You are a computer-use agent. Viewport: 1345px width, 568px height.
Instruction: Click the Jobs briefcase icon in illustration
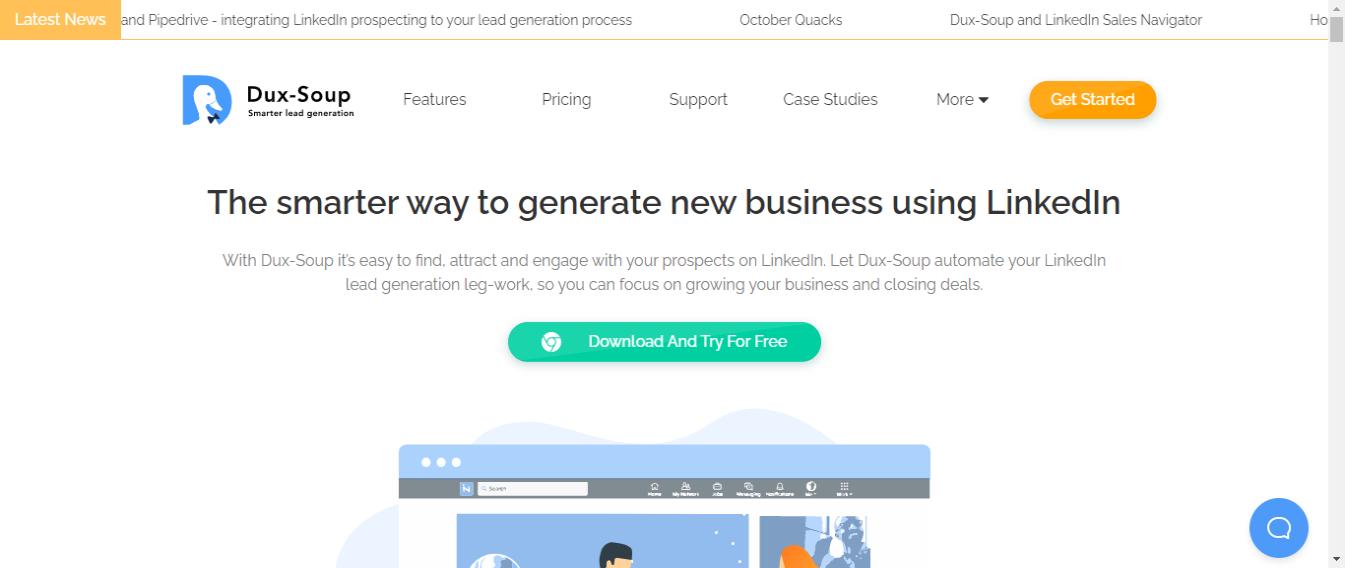pyautogui.click(x=717, y=488)
